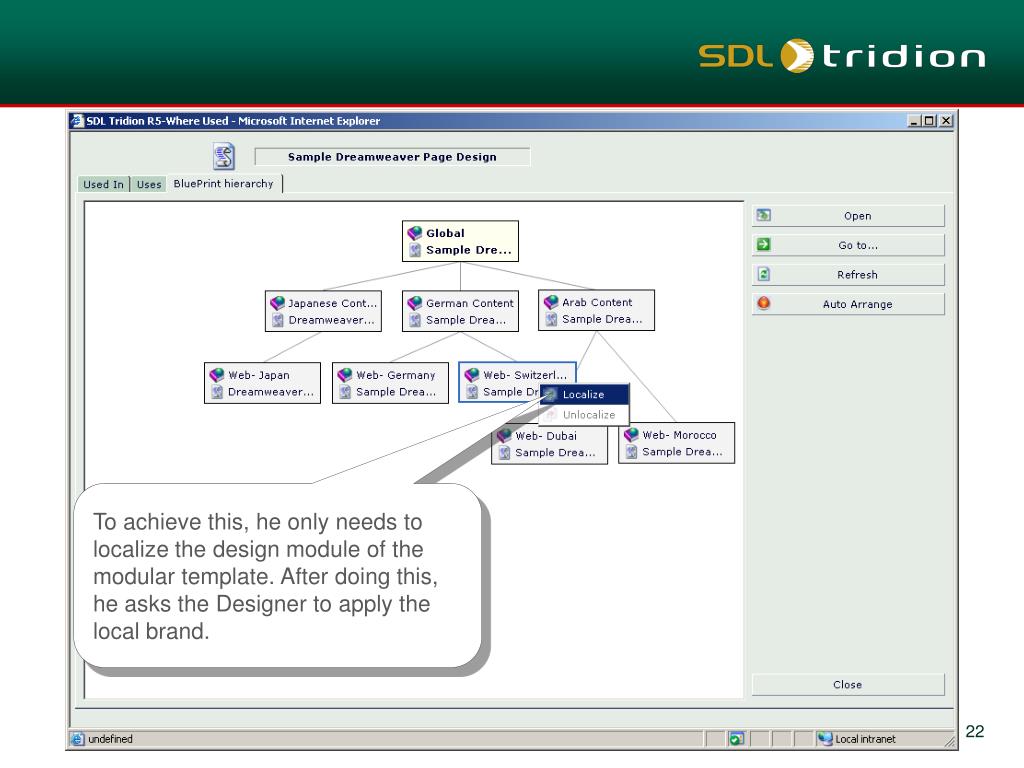Click the Local intranet status text
The width and height of the screenshot is (1024, 768).
click(x=865, y=739)
